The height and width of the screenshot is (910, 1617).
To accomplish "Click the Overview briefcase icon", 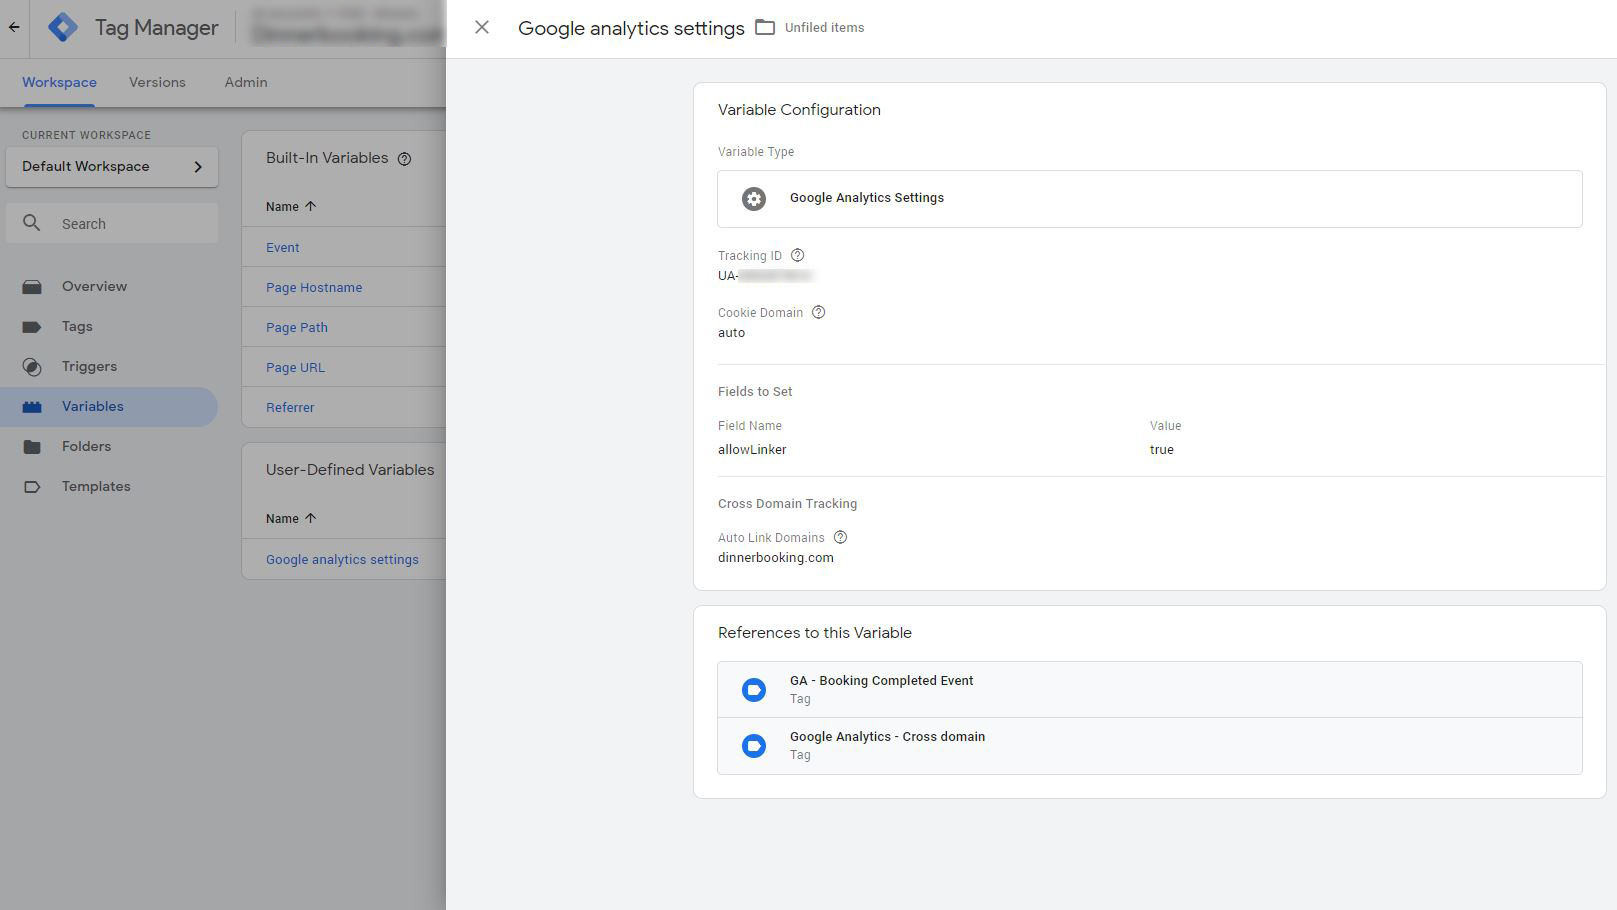I will click(32, 287).
